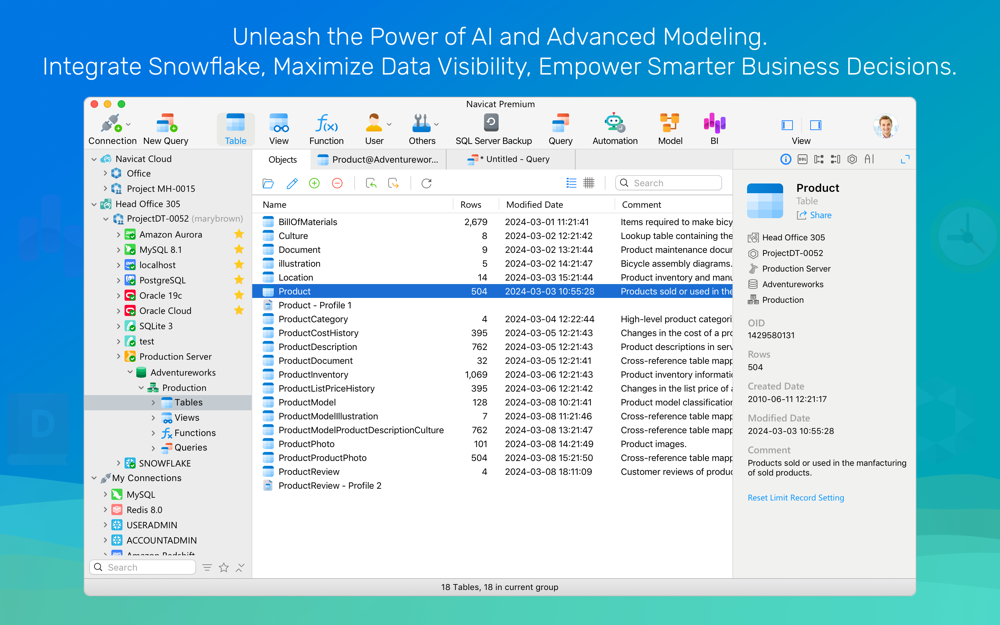1000x625 pixels.
Task: Open the AI icon in right pane
Action: (x=869, y=159)
